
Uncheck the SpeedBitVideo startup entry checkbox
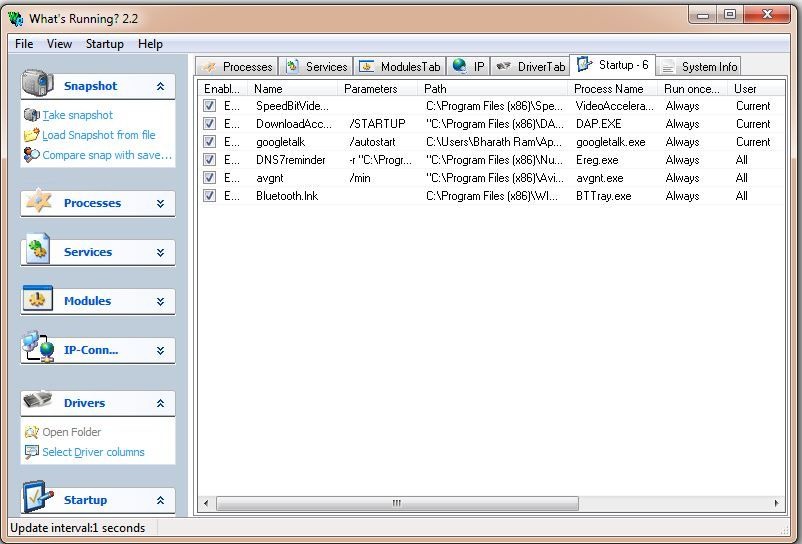pos(210,106)
